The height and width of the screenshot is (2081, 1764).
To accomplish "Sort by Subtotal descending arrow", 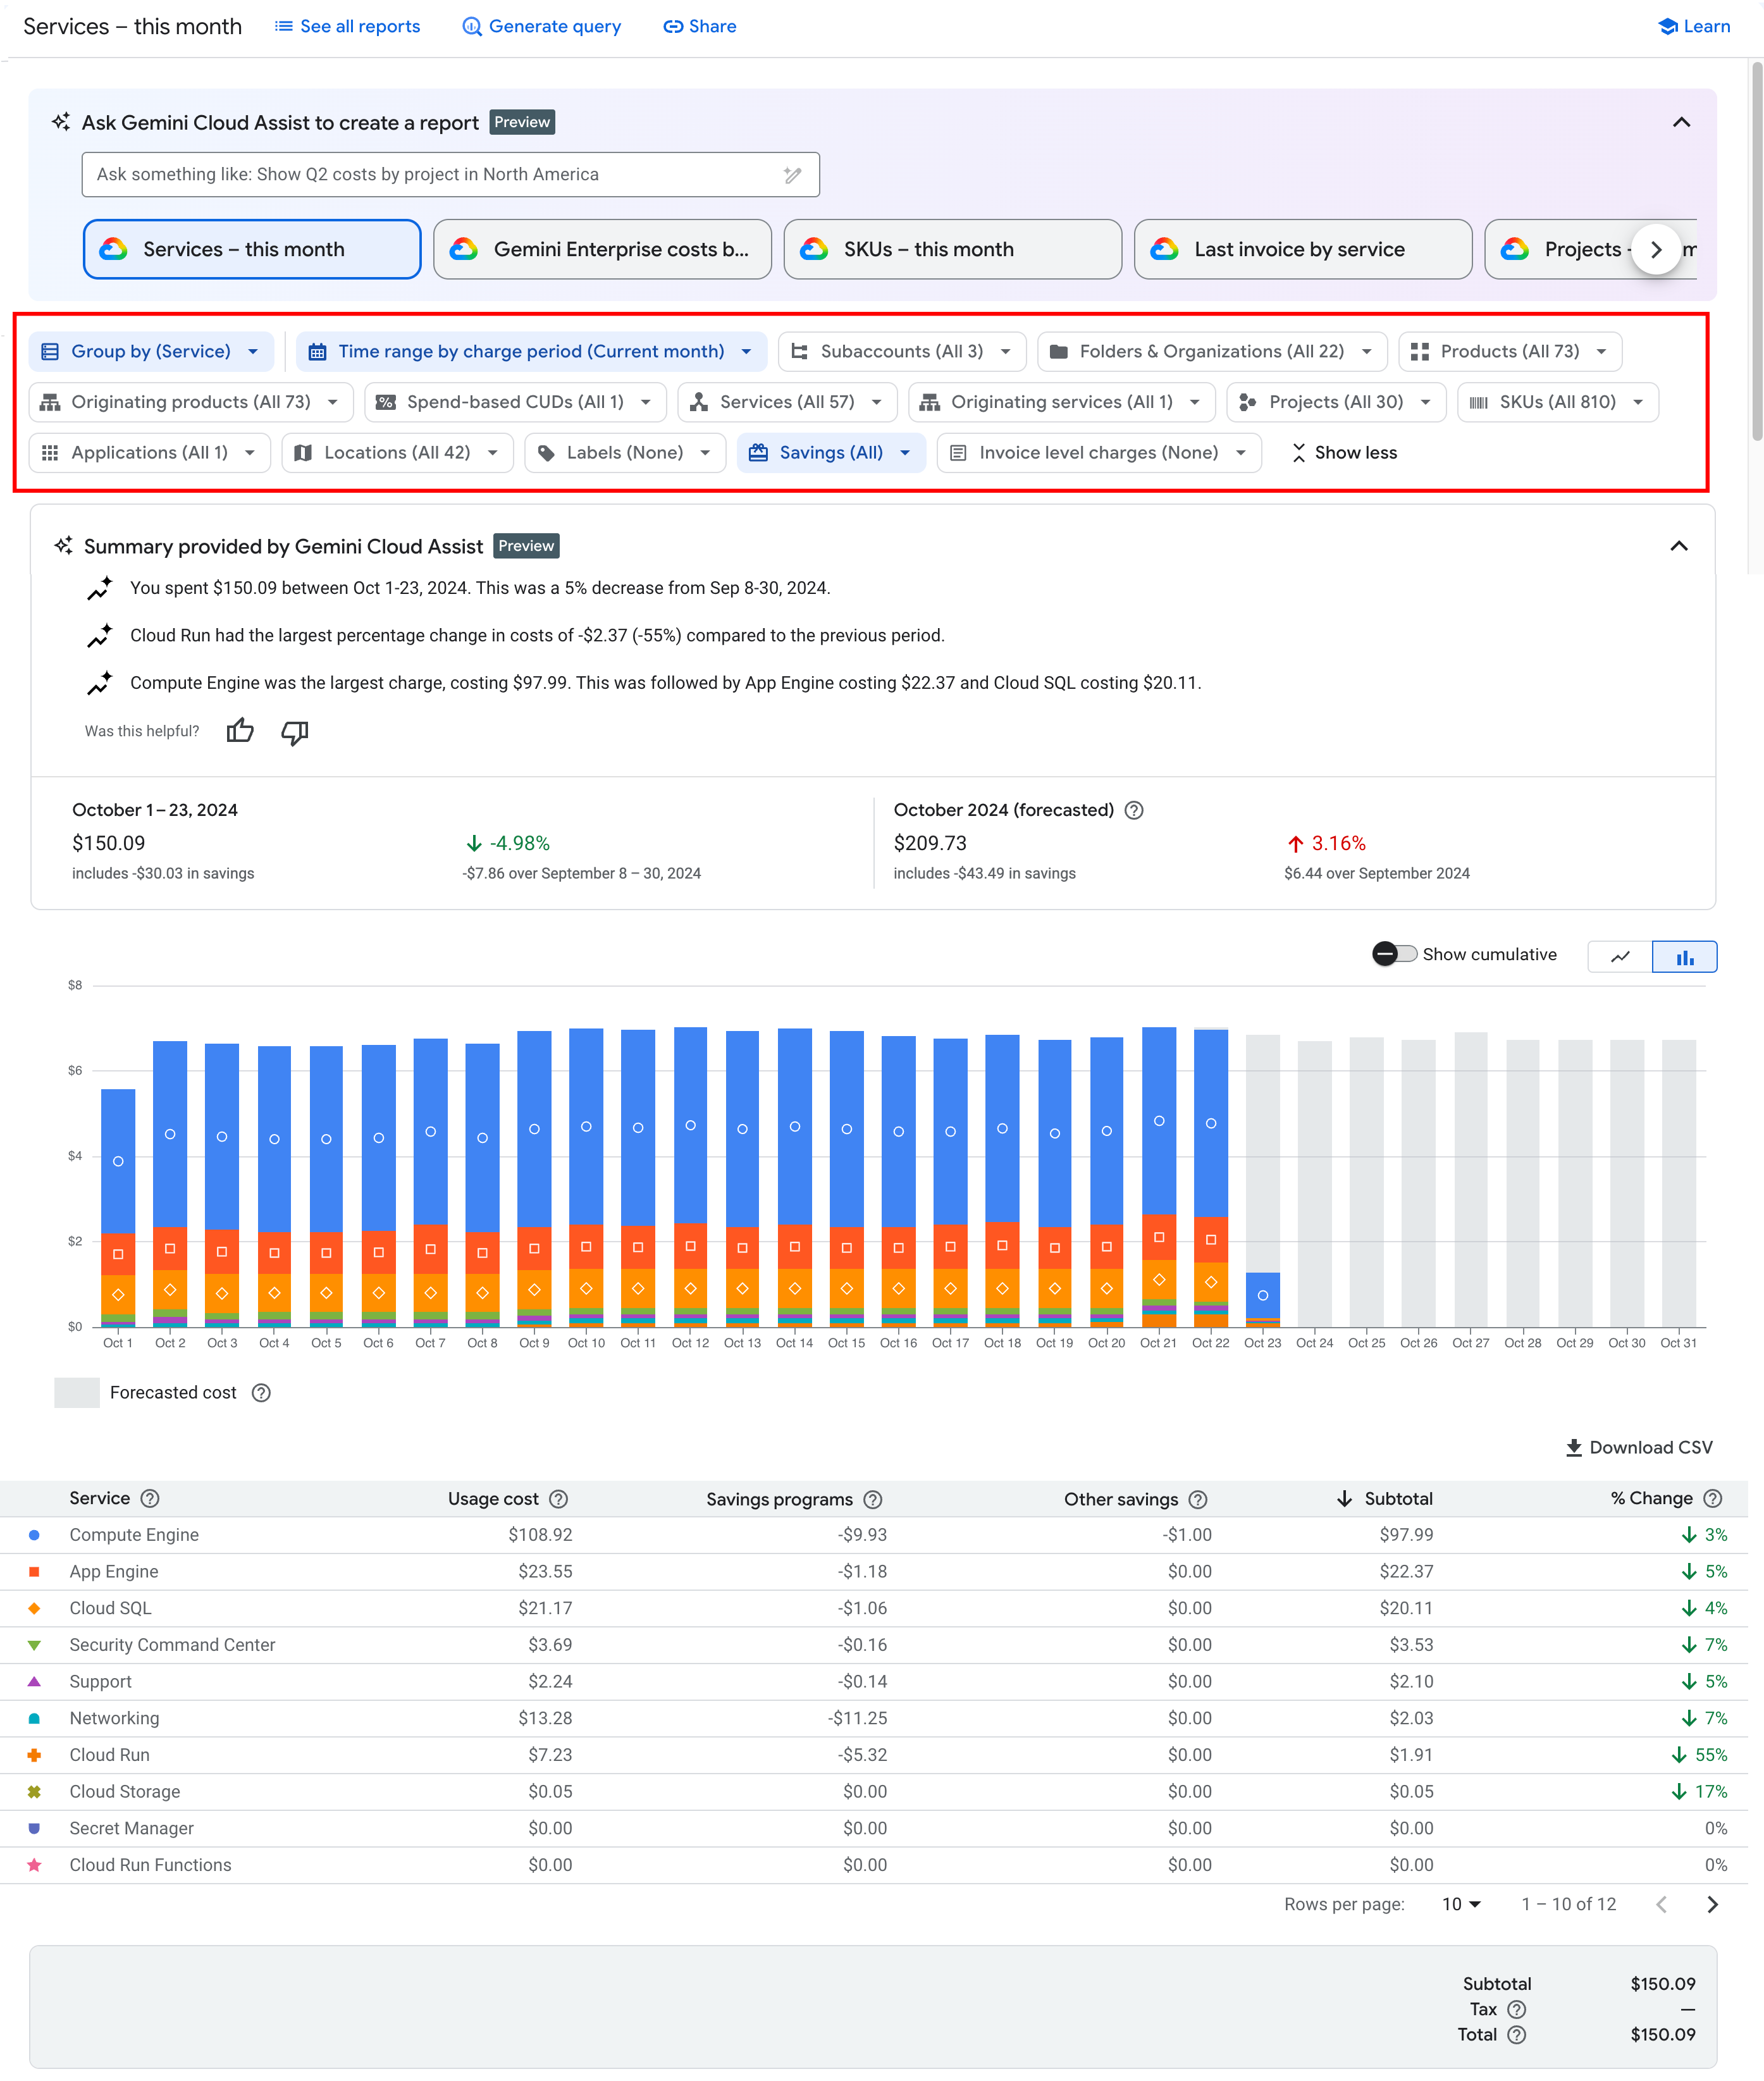I will pos(1344,1498).
